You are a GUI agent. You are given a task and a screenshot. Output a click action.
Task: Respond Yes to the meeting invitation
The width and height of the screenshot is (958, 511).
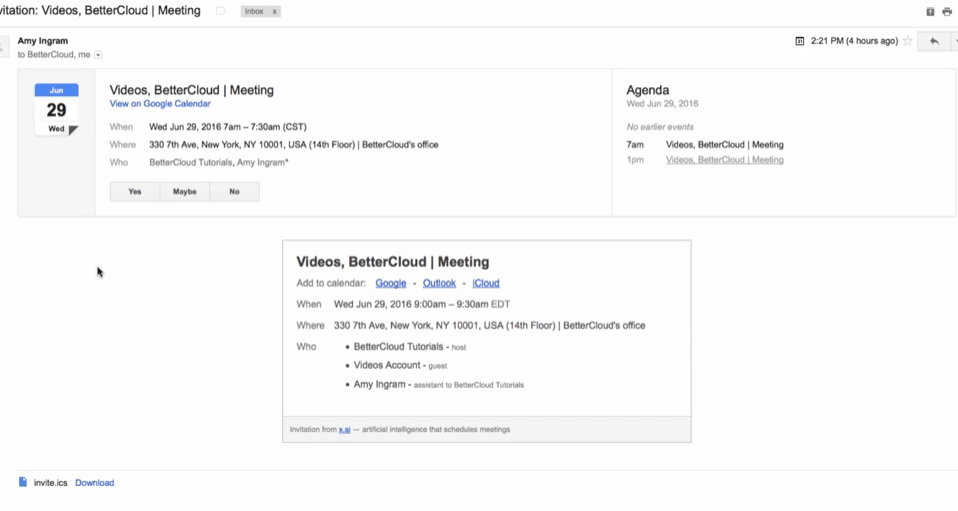point(135,191)
